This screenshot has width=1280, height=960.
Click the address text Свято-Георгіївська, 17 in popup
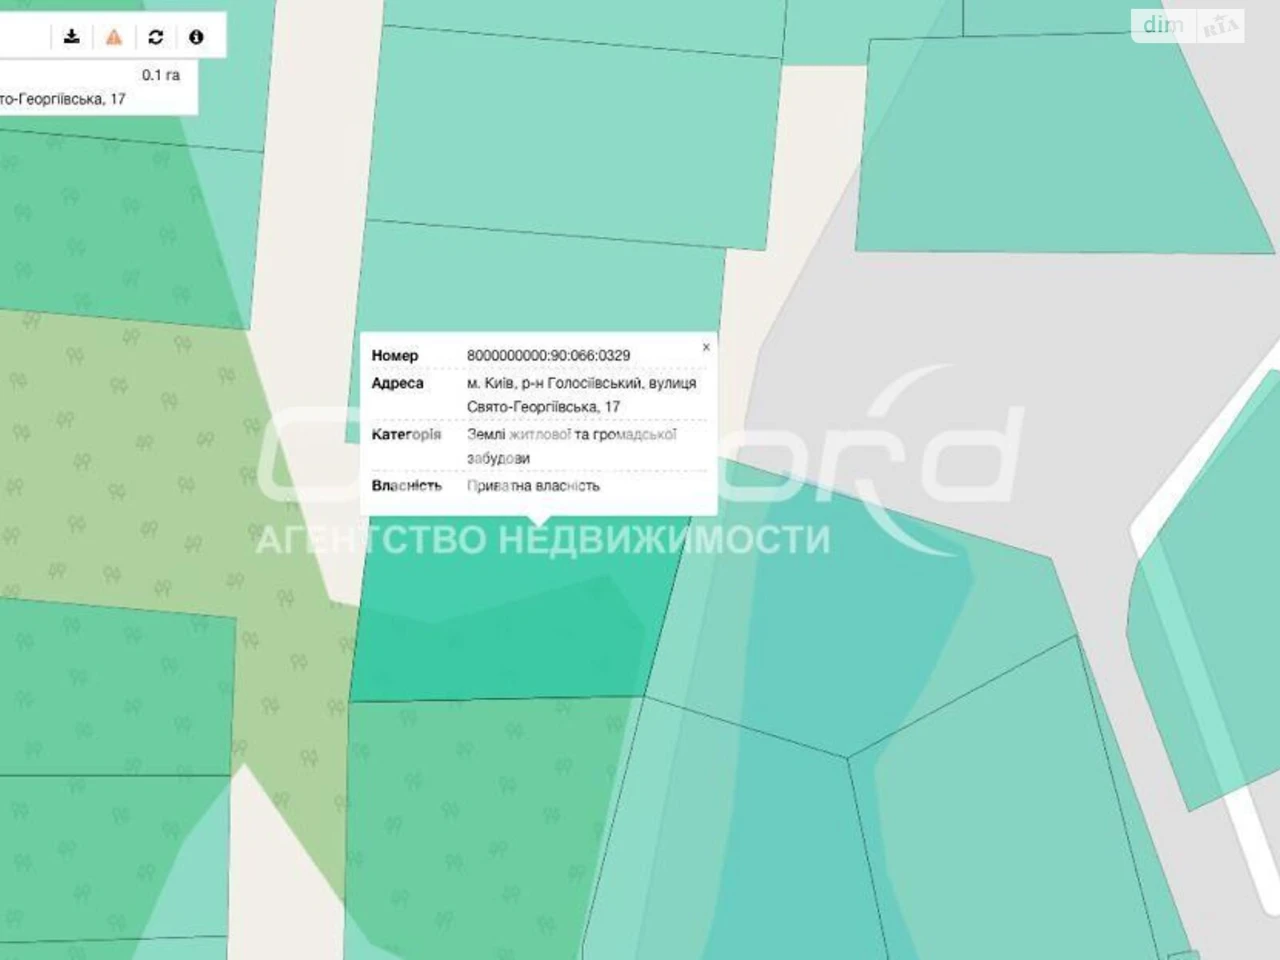click(543, 407)
